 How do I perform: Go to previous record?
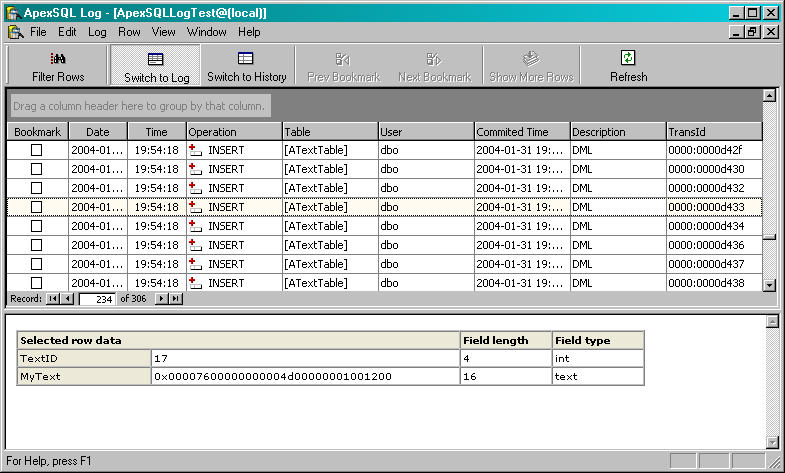point(67,299)
